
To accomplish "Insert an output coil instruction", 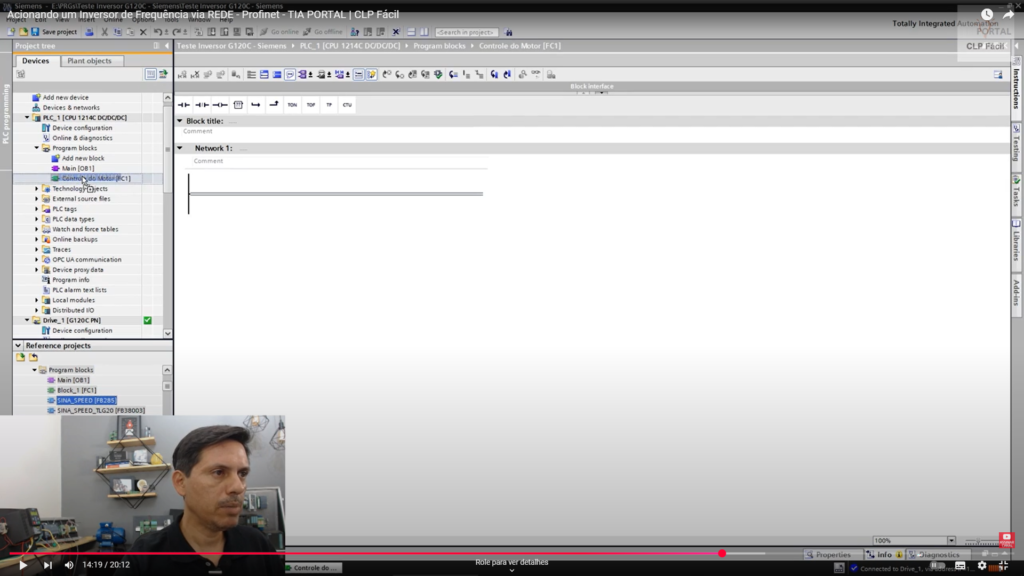I will click(220, 104).
